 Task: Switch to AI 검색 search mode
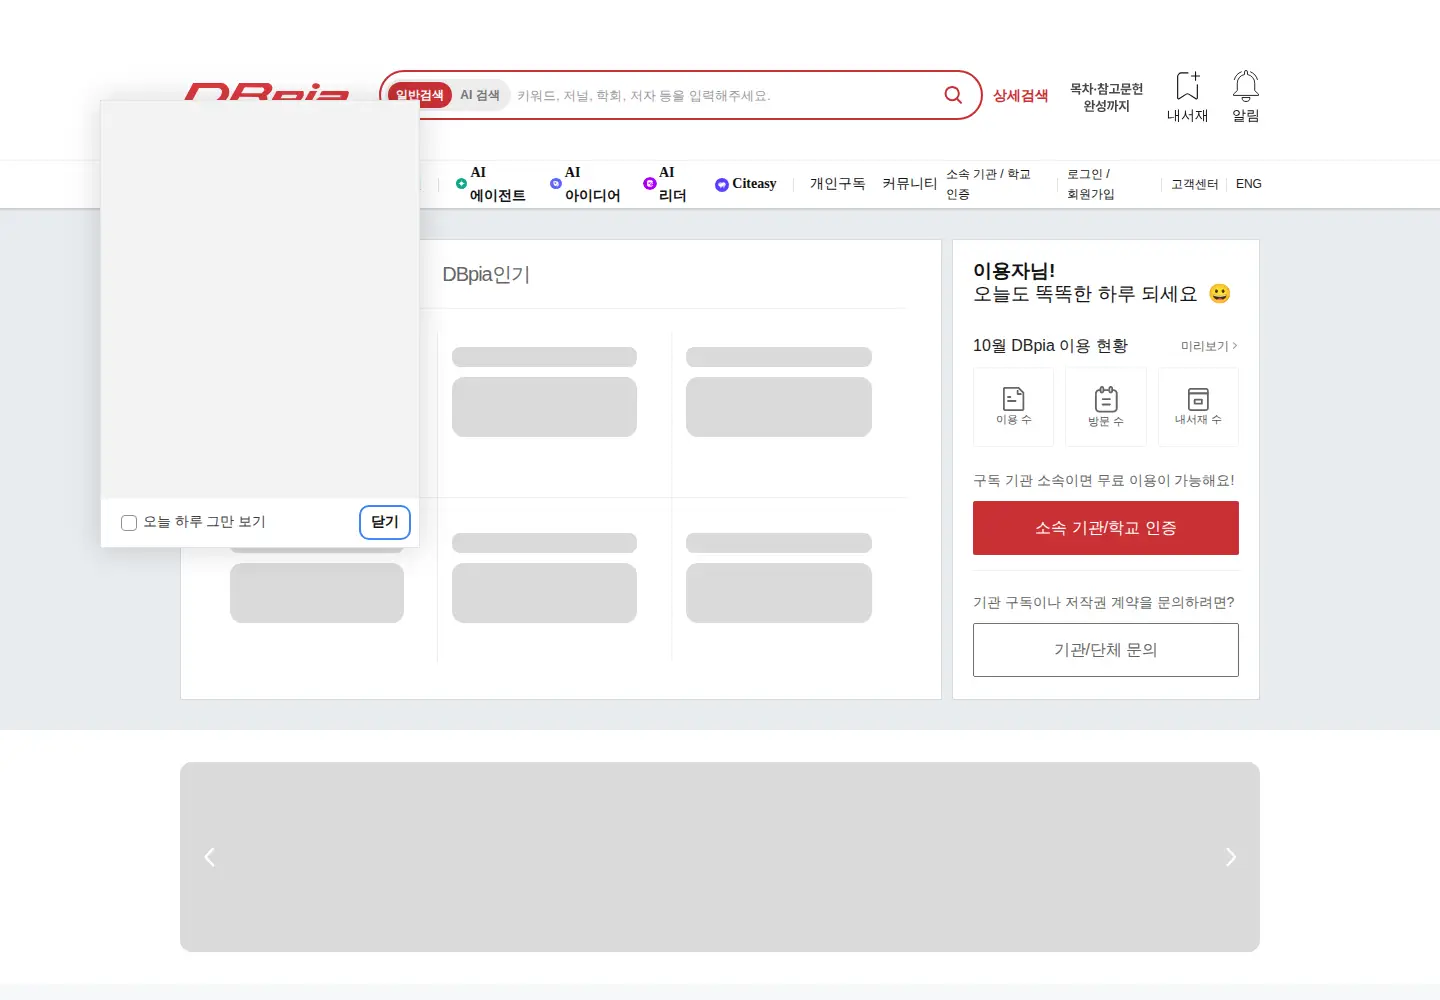480,95
